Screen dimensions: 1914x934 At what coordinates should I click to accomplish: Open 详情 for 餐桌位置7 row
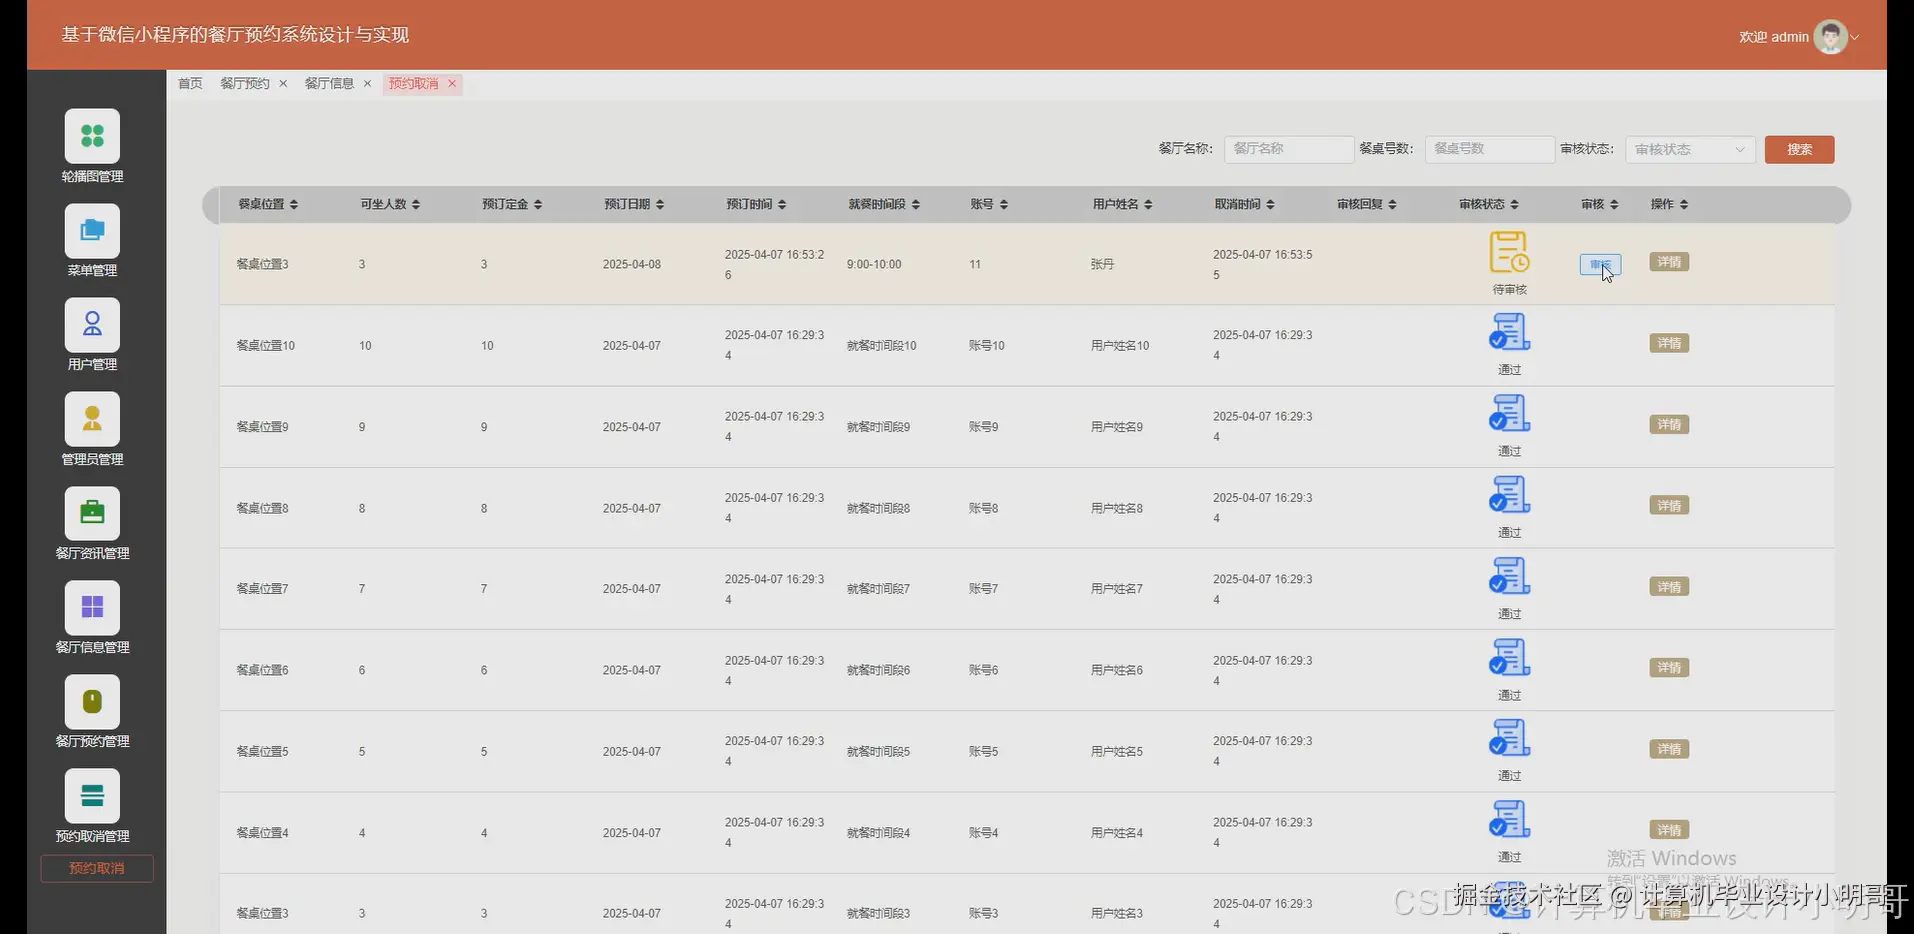[1669, 587]
